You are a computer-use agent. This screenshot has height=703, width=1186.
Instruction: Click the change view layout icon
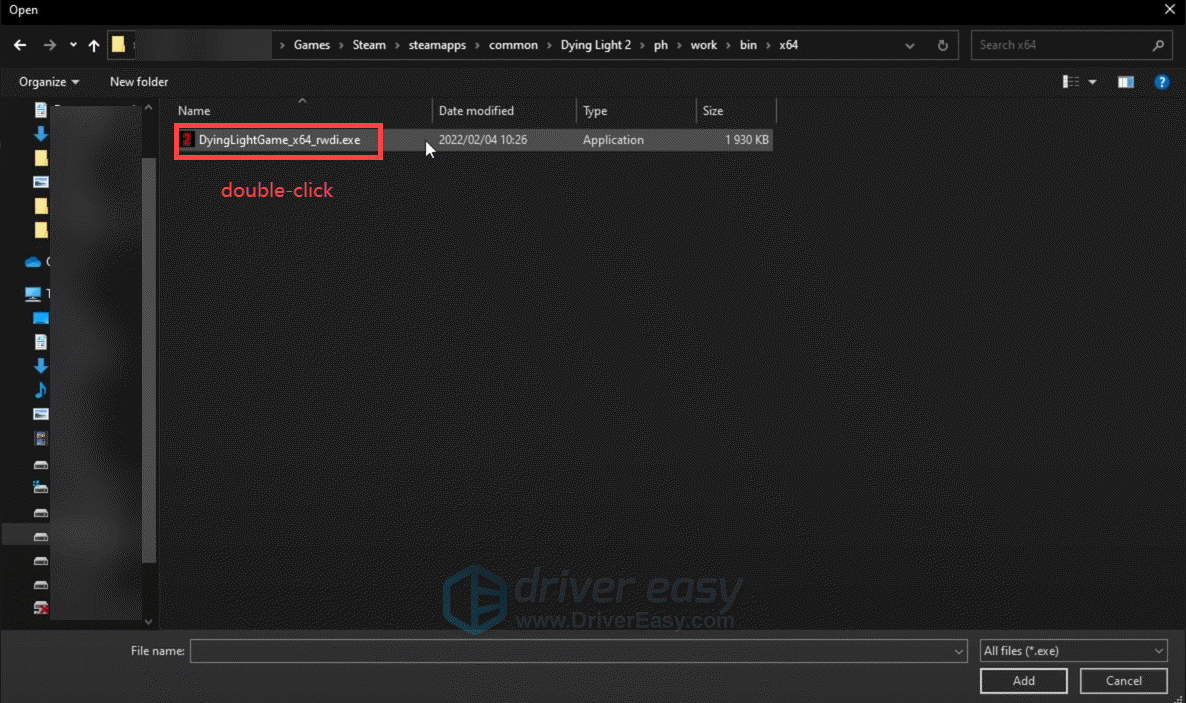pos(1071,82)
